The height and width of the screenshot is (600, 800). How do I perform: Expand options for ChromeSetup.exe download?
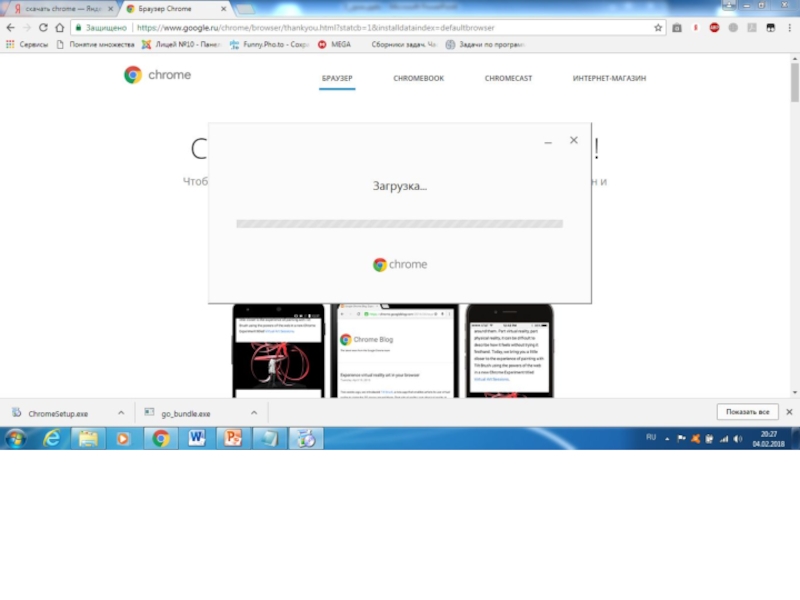tap(121, 412)
